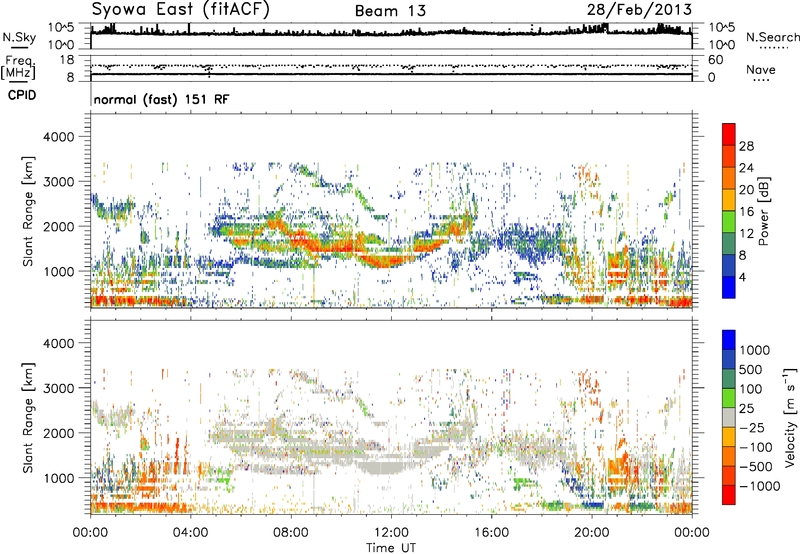The image size is (800, 554).
Task: Click the '16' tick label on Power bar
Action: [x=746, y=212]
